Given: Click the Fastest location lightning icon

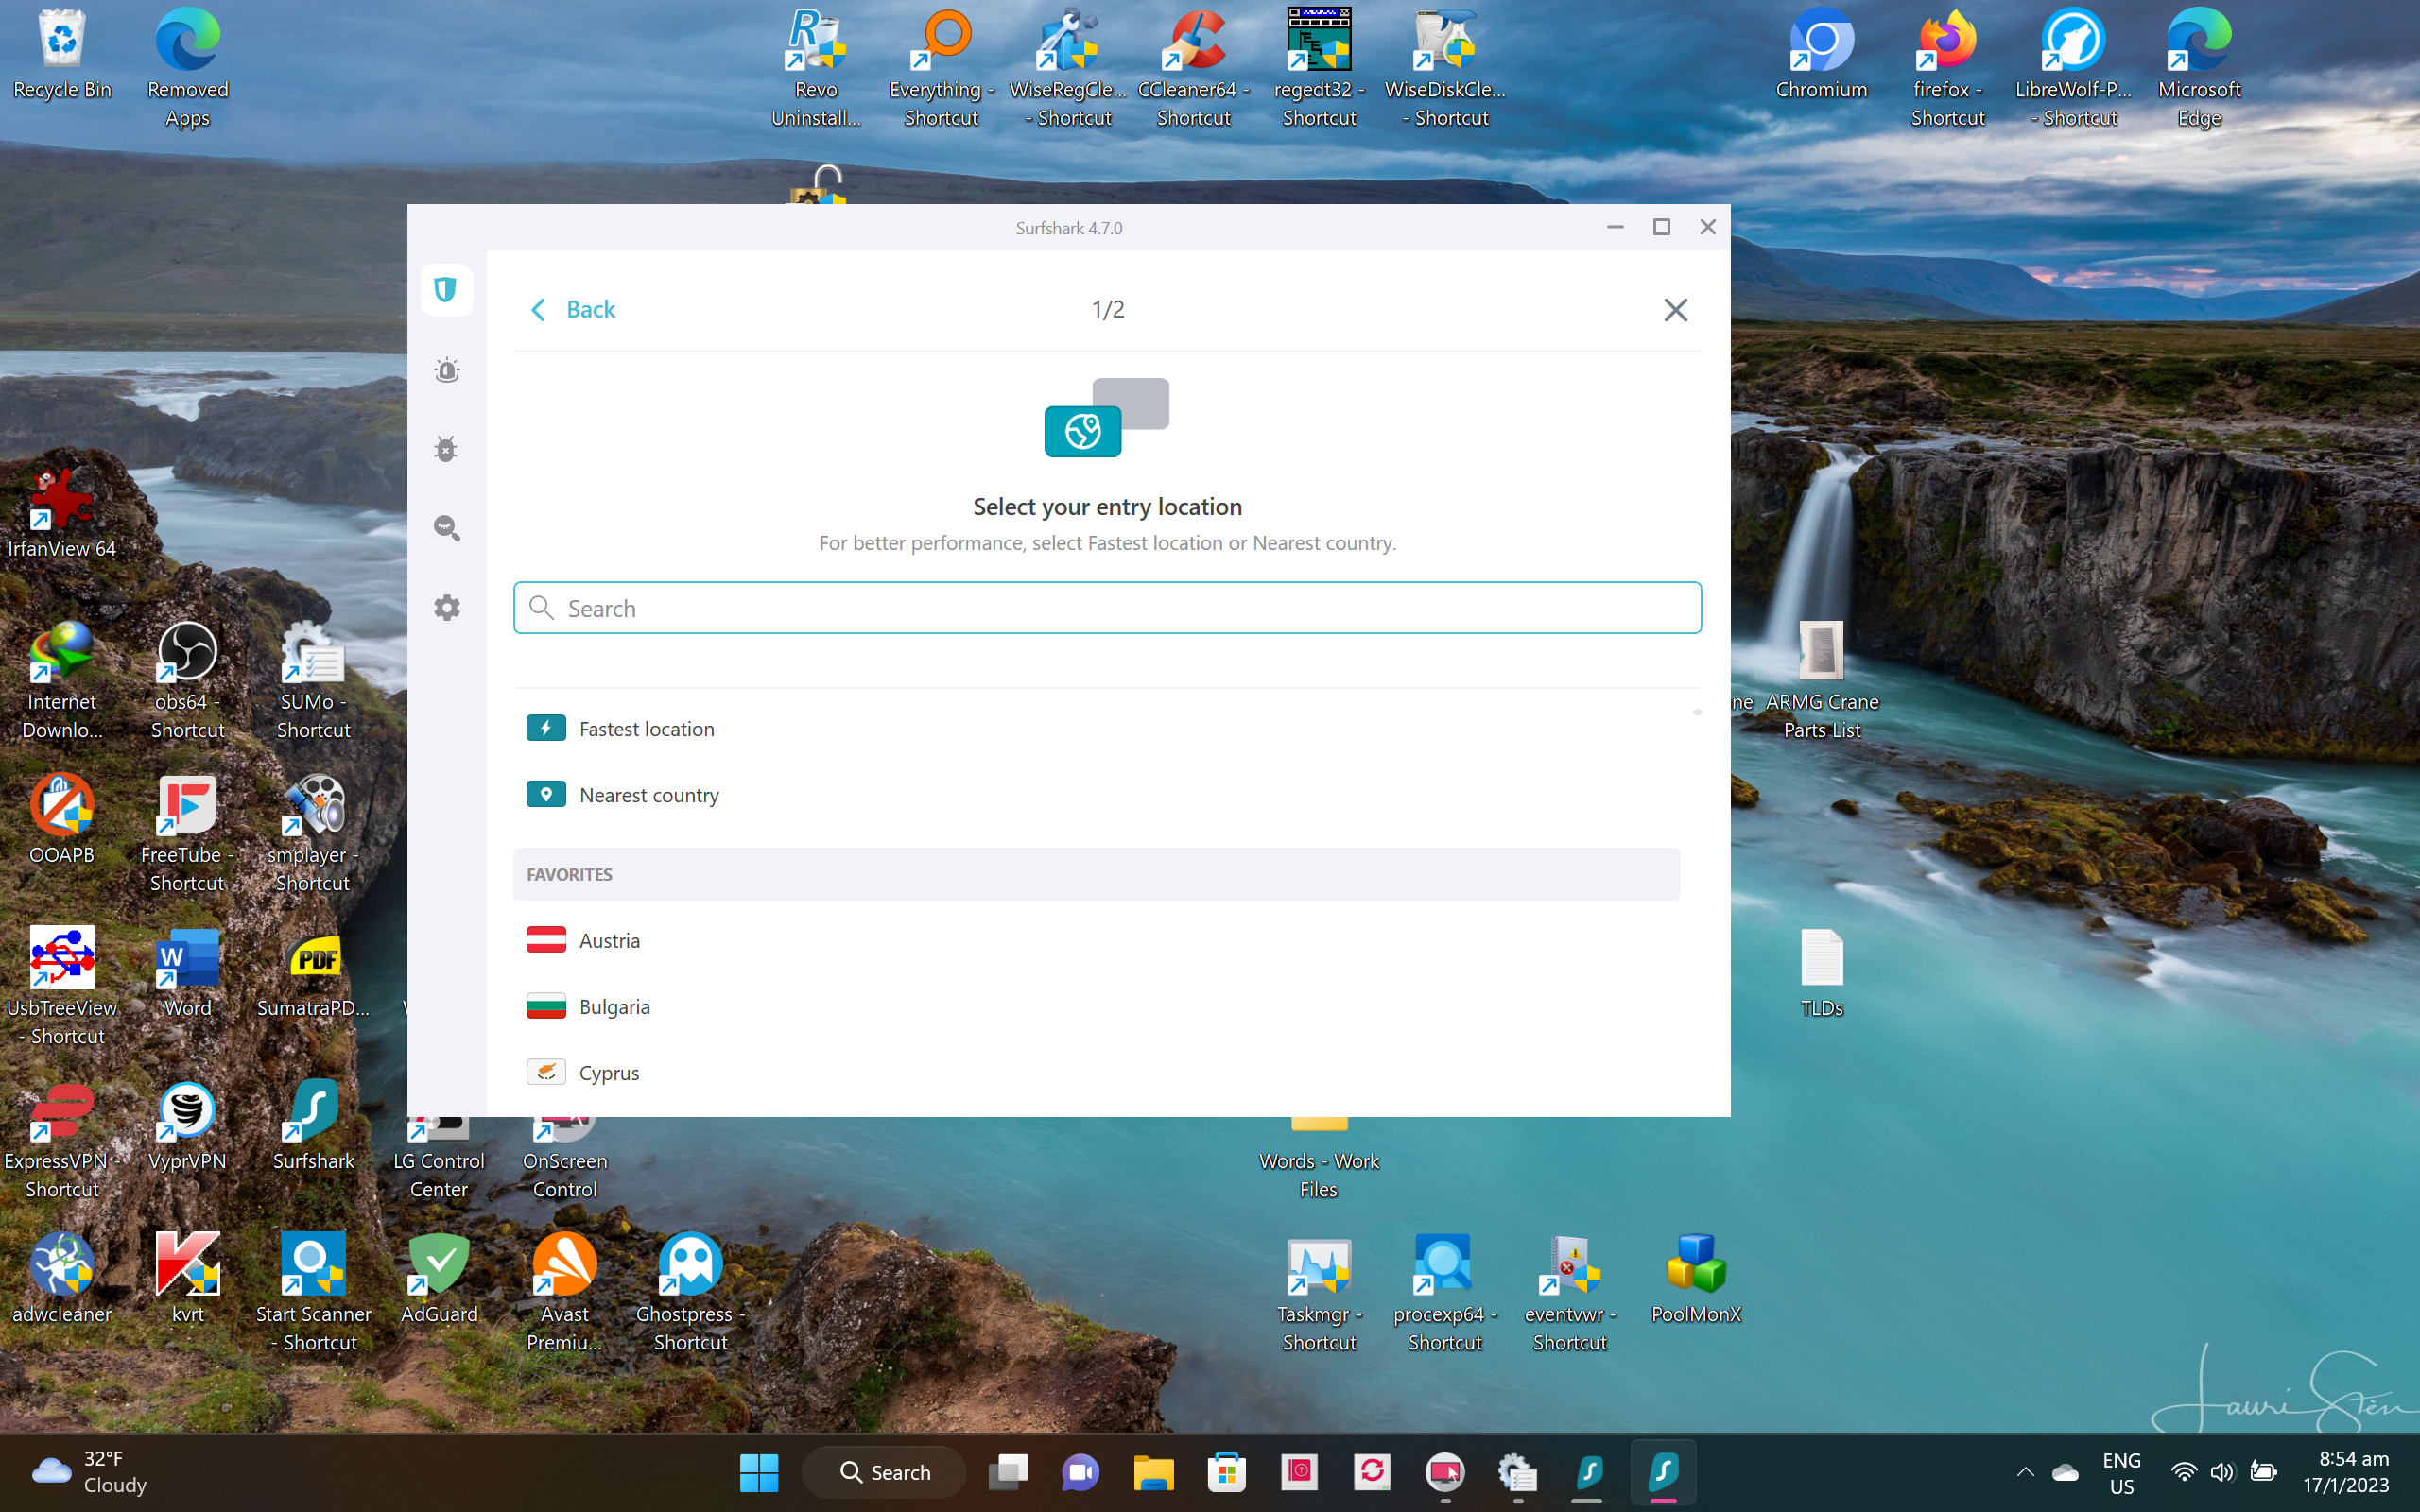Looking at the screenshot, I should 545,728.
